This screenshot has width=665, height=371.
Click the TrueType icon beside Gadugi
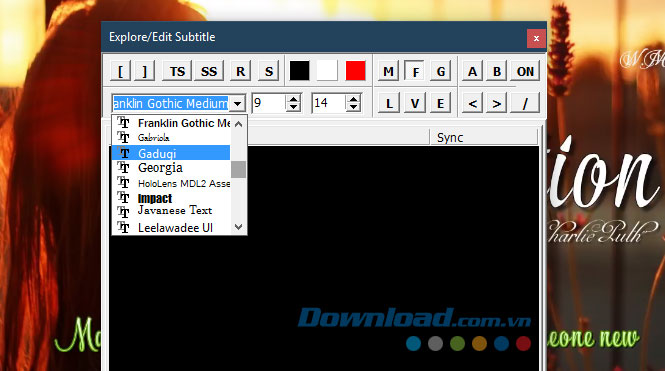point(123,153)
